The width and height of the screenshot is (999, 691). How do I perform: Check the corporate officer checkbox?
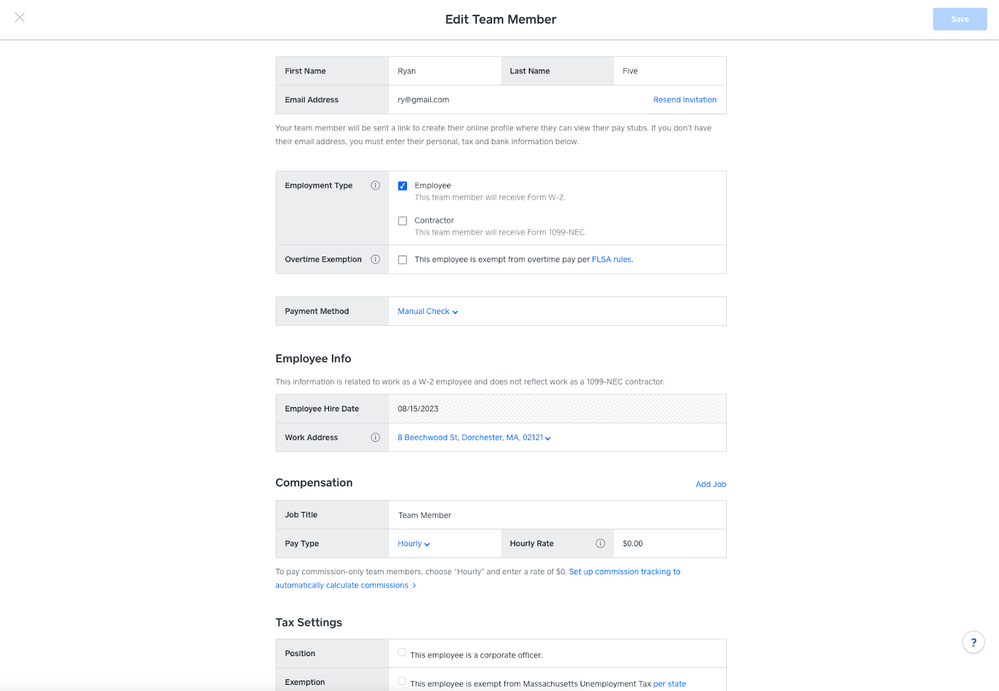(x=402, y=653)
